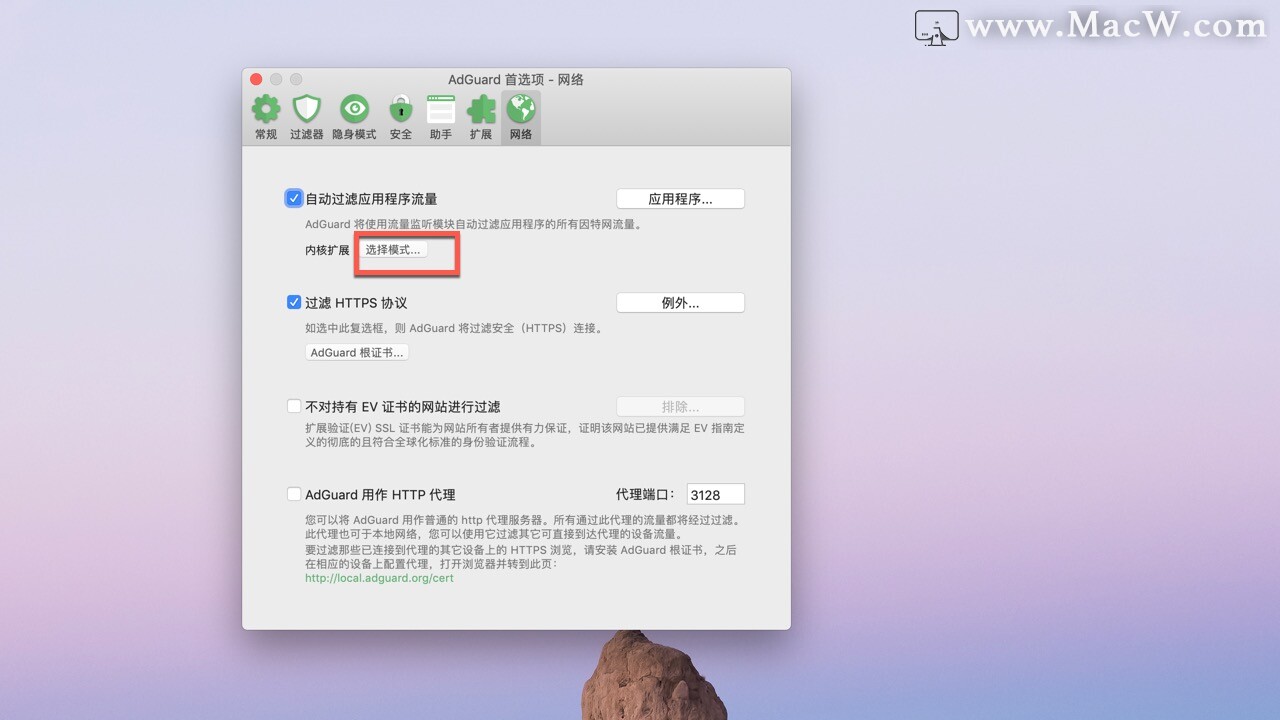Select the 隐身模式 eye icon

pos(354,109)
